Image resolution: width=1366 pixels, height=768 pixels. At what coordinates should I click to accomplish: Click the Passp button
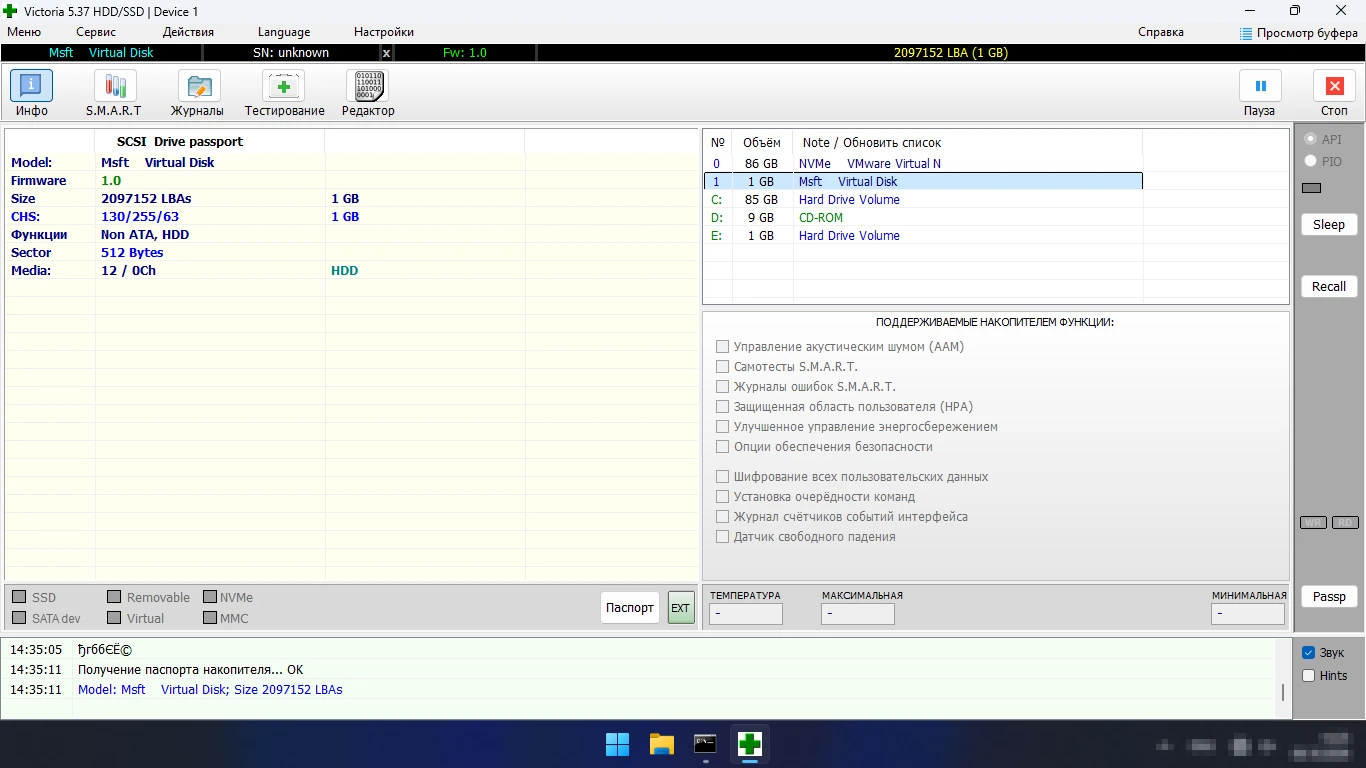(x=1329, y=597)
